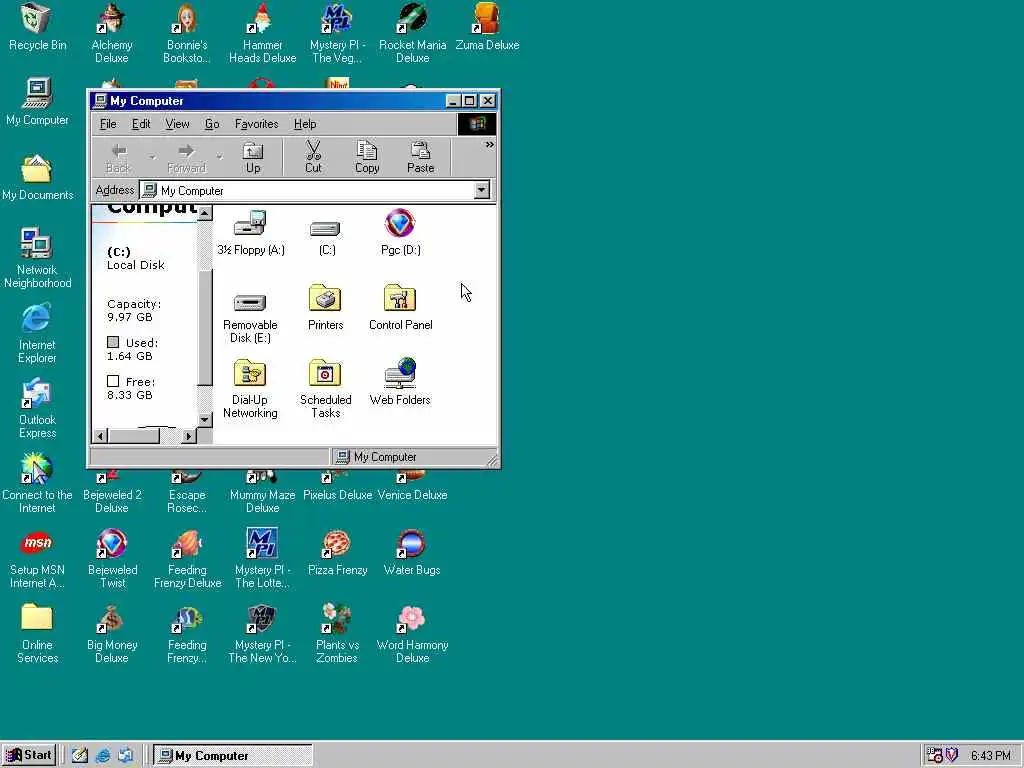Select Mystery PI - The New York shortcut
Image resolution: width=1024 pixels, height=768 pixels.
263,633
